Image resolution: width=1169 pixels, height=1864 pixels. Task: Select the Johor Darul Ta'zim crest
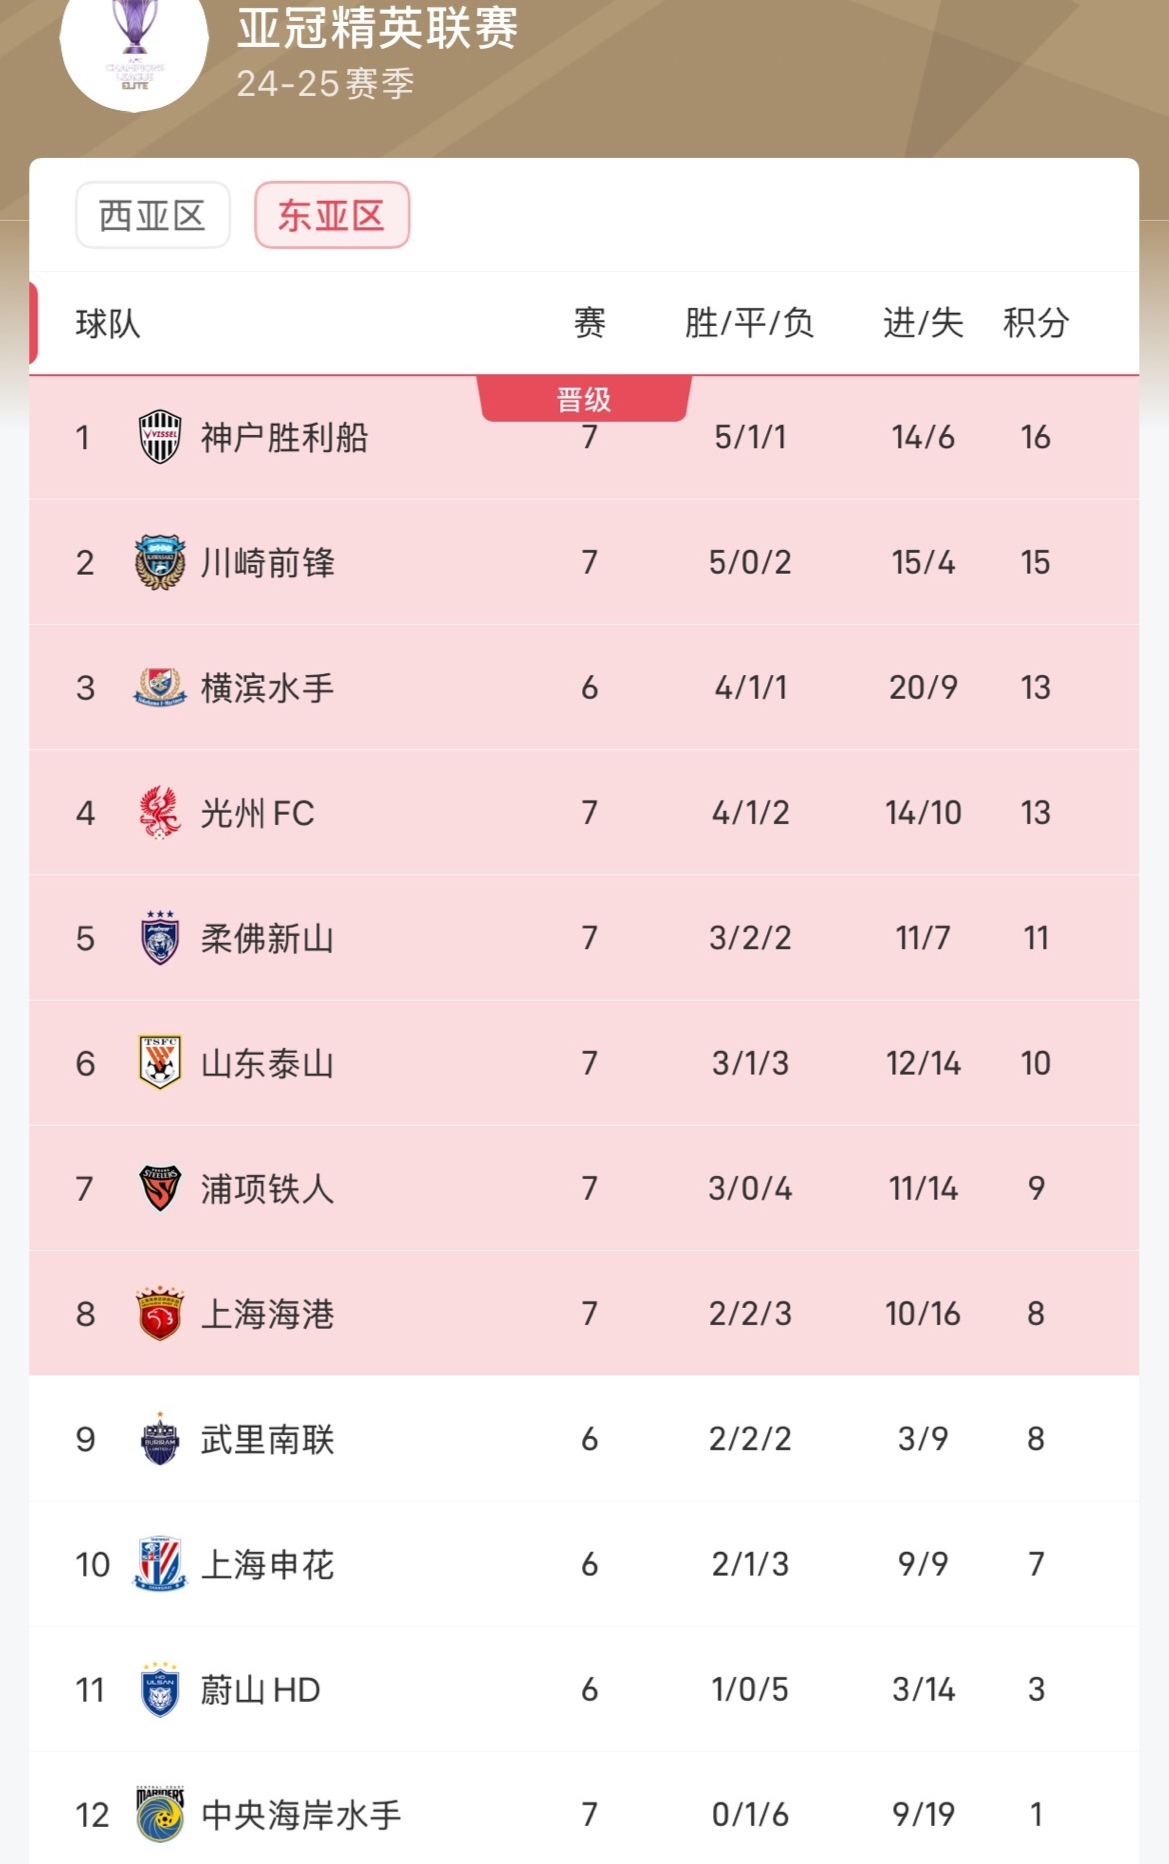[158, 938]
